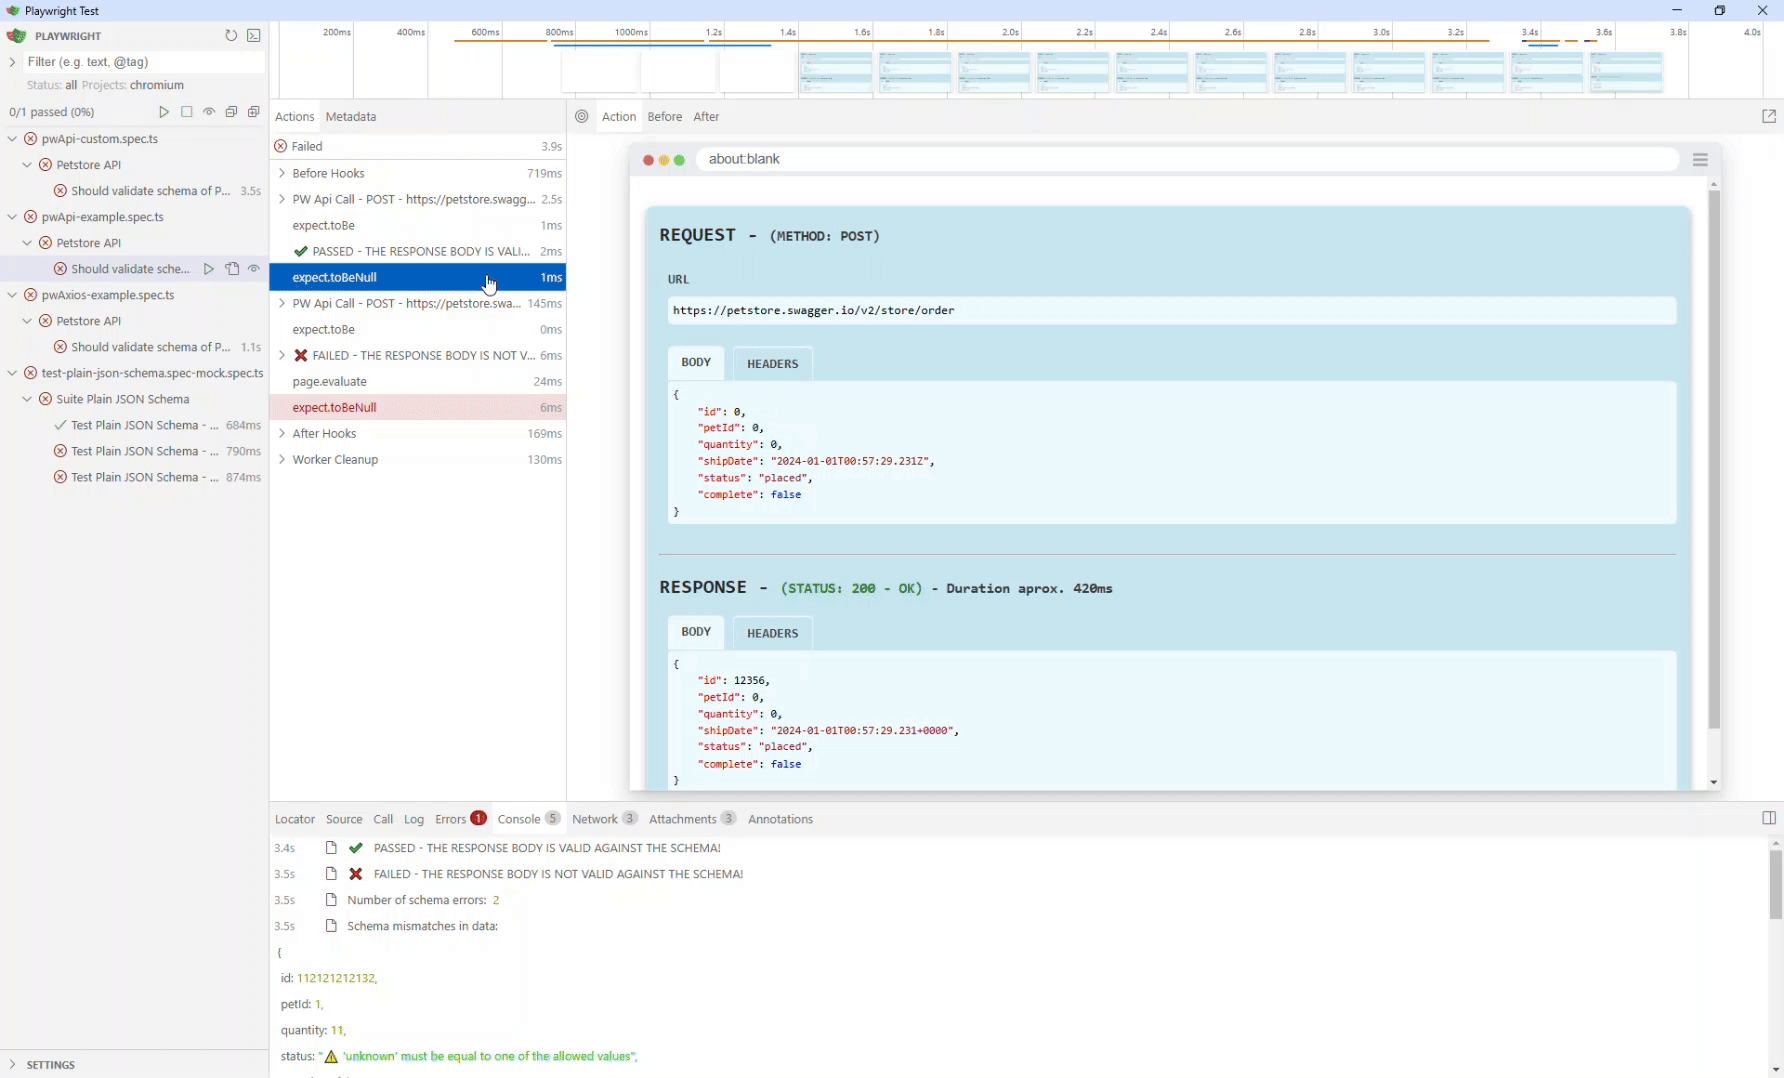The image size is (1784, 1078).
Task: Open the snapshot browser hamburger menu
Action: pyautogui.click(x=1700, y=160)
